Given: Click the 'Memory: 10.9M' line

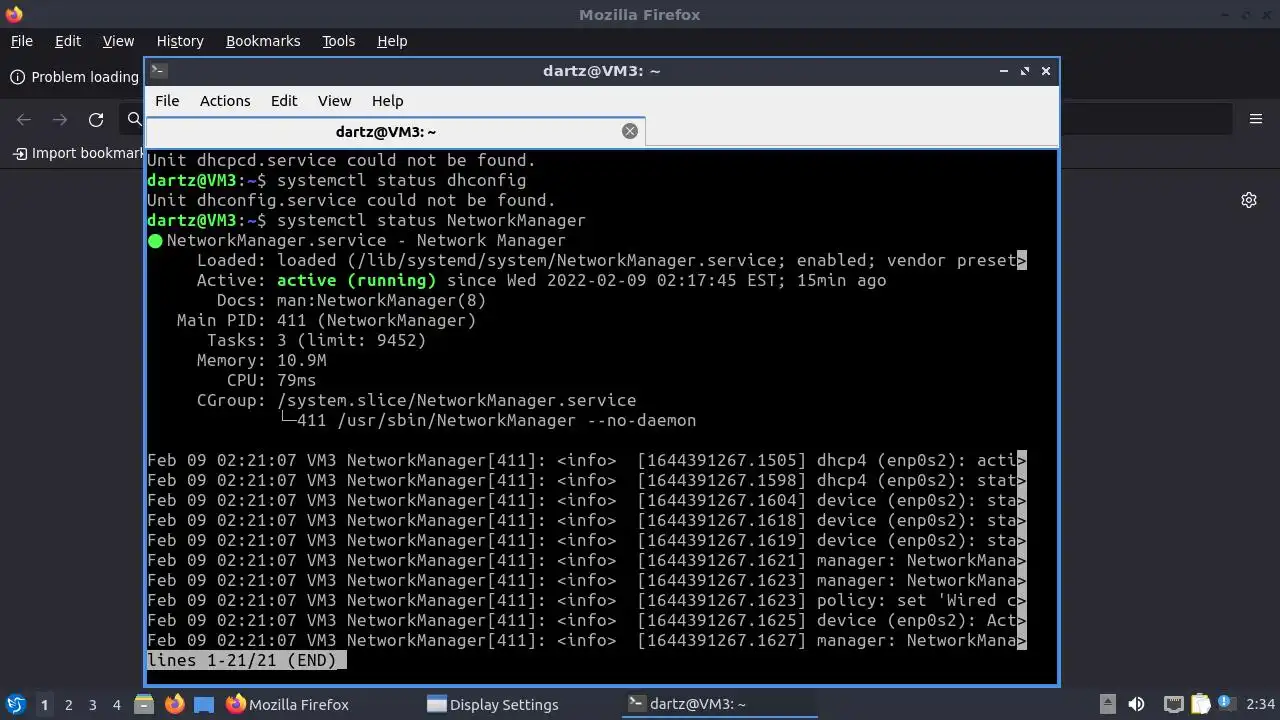Looking at the screenshot, I should click(x=261, y=360).
